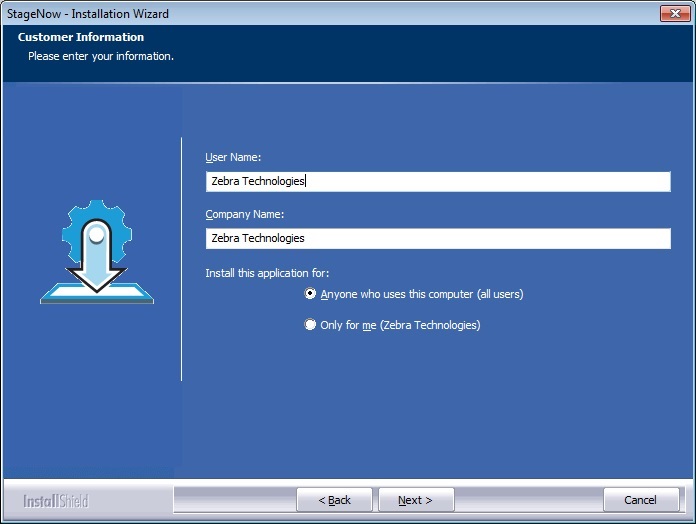Click into the User Name text field
696x524 pixels.
click(x=437, y=181)
